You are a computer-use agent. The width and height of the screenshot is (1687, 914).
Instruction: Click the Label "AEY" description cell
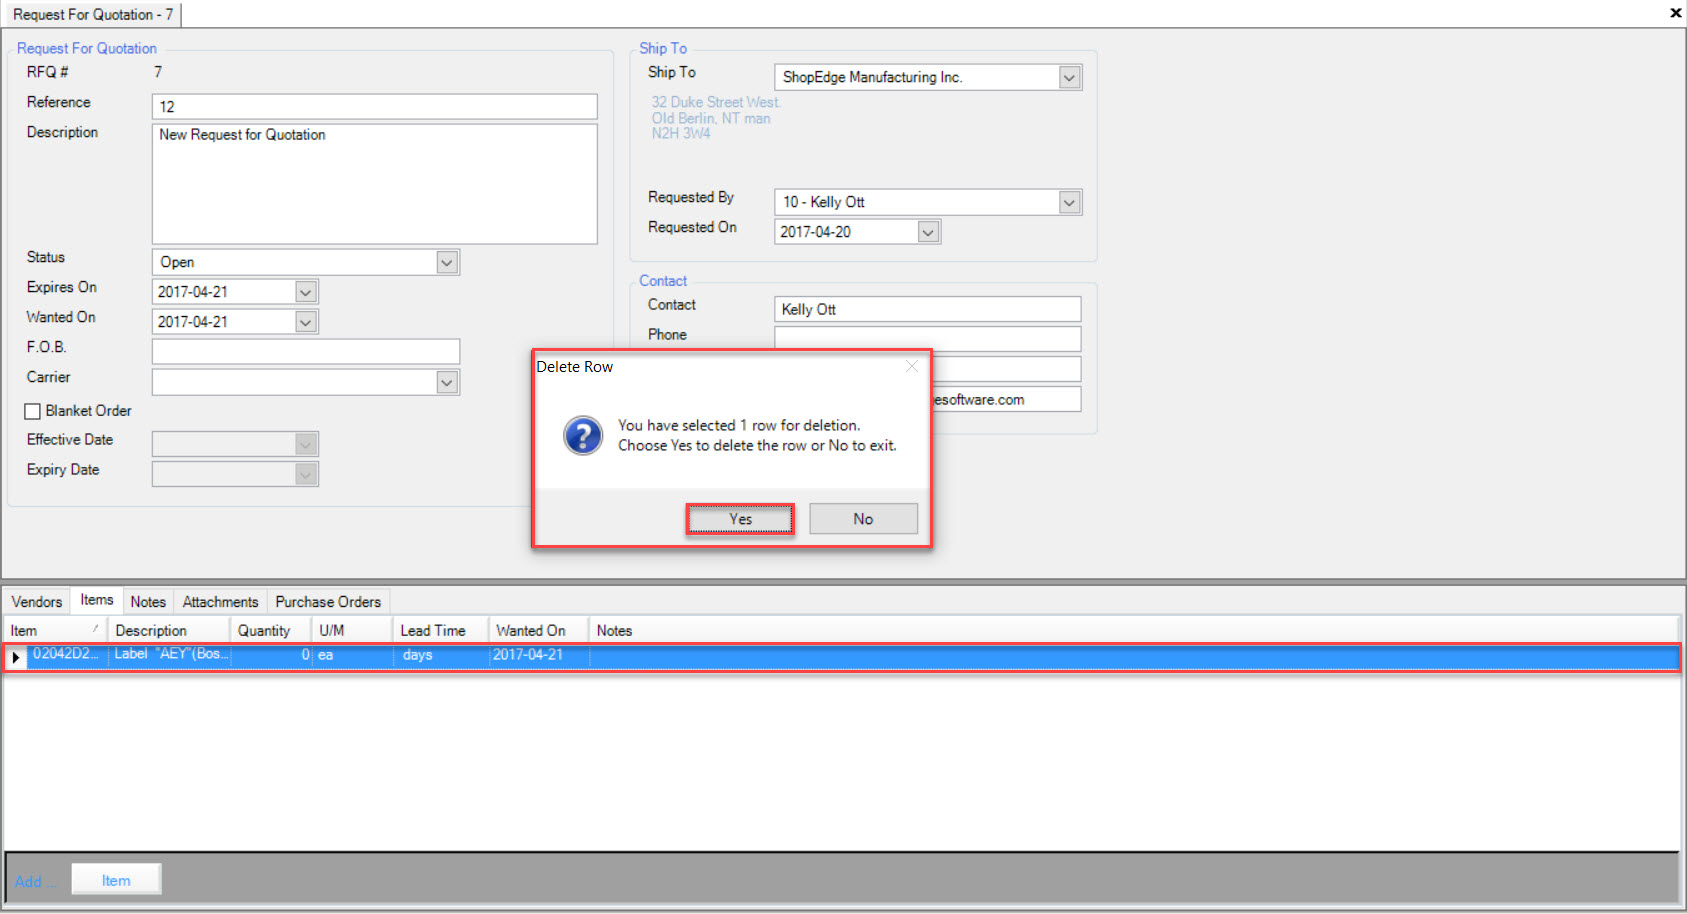pos(170,655)
